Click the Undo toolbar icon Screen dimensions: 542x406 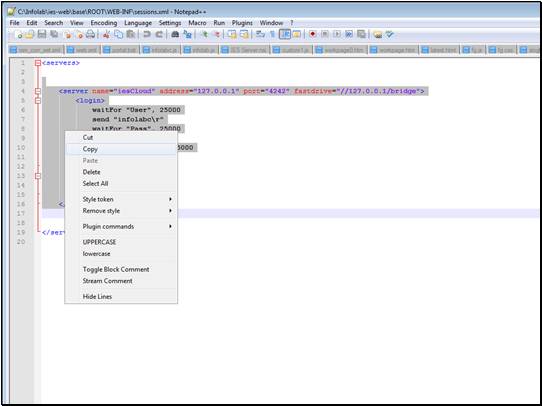tap(147, 35)
